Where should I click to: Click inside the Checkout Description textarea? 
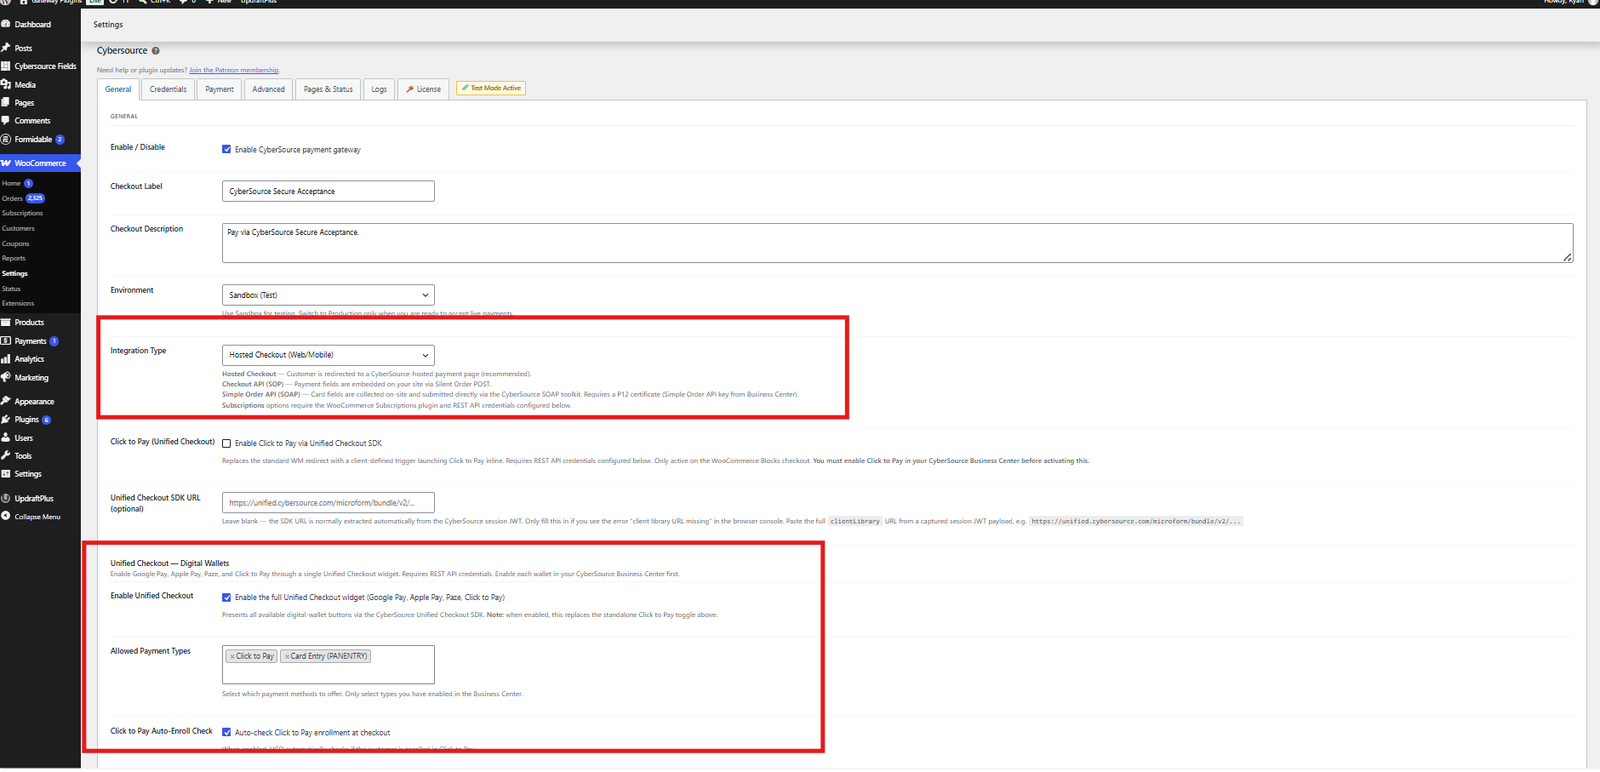(x=897, y=243)
